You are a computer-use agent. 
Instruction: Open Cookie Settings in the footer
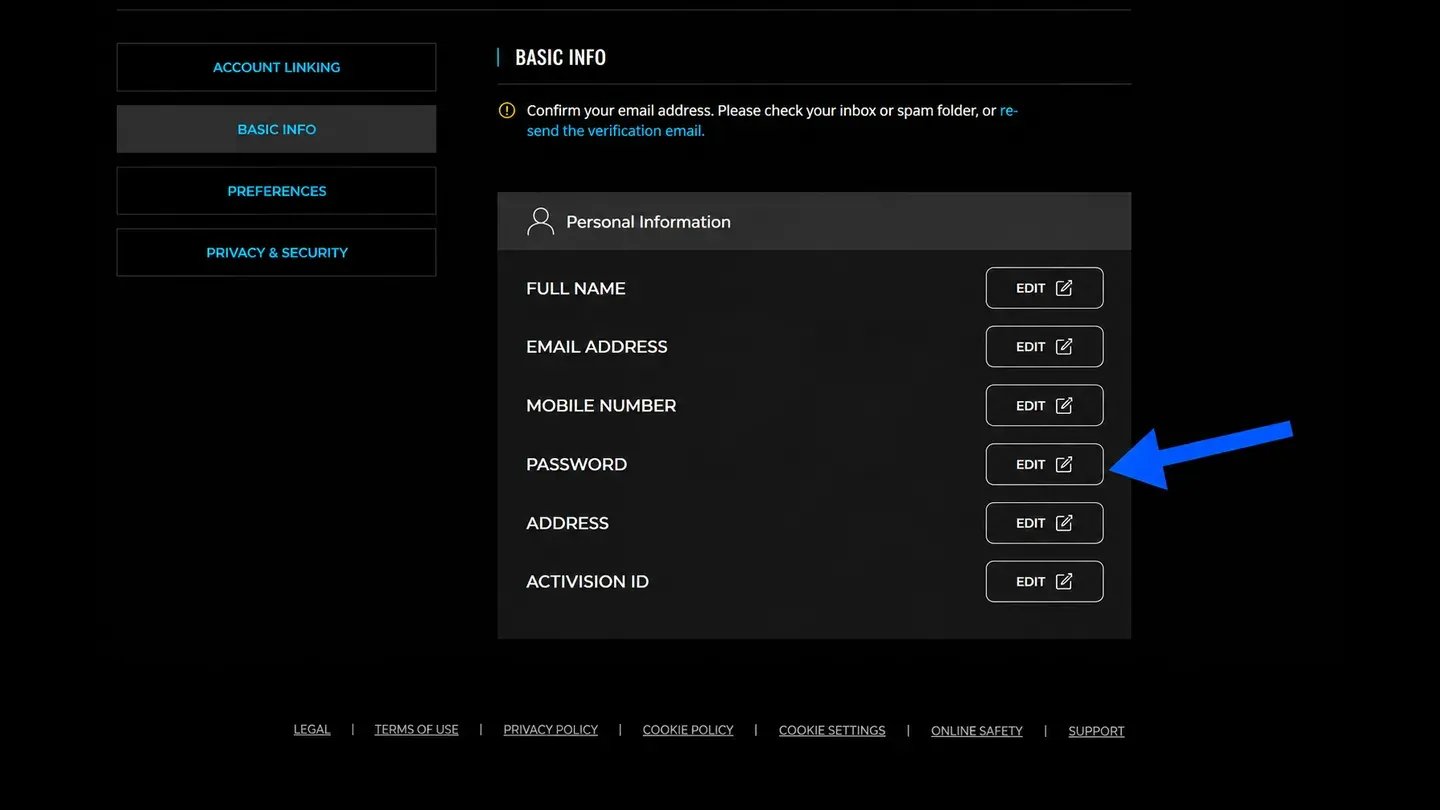pyautogui.click(x=832, y=731)
